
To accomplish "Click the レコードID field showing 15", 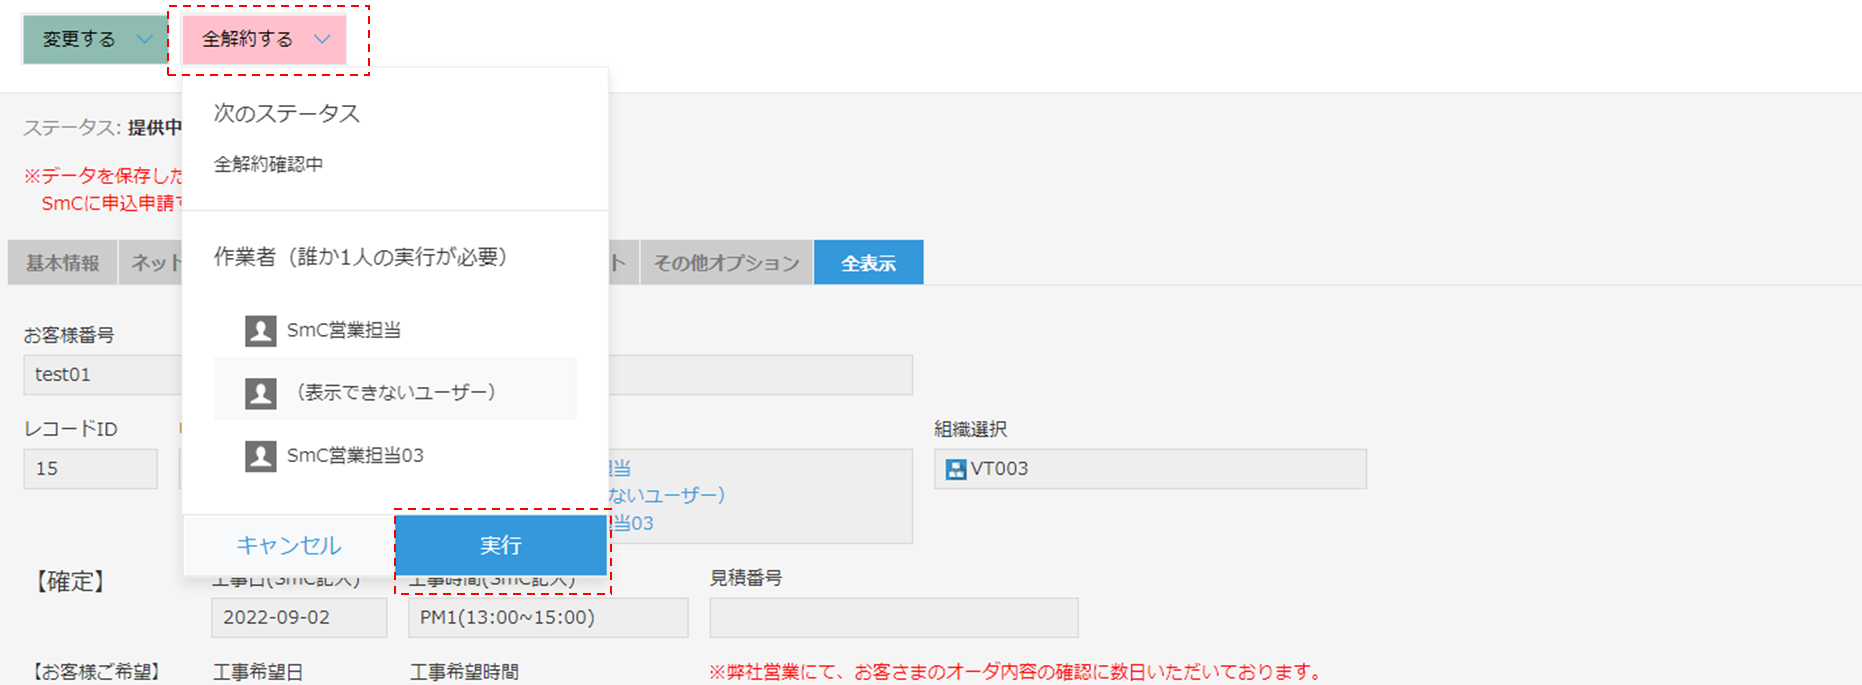I will pos(90,469).
